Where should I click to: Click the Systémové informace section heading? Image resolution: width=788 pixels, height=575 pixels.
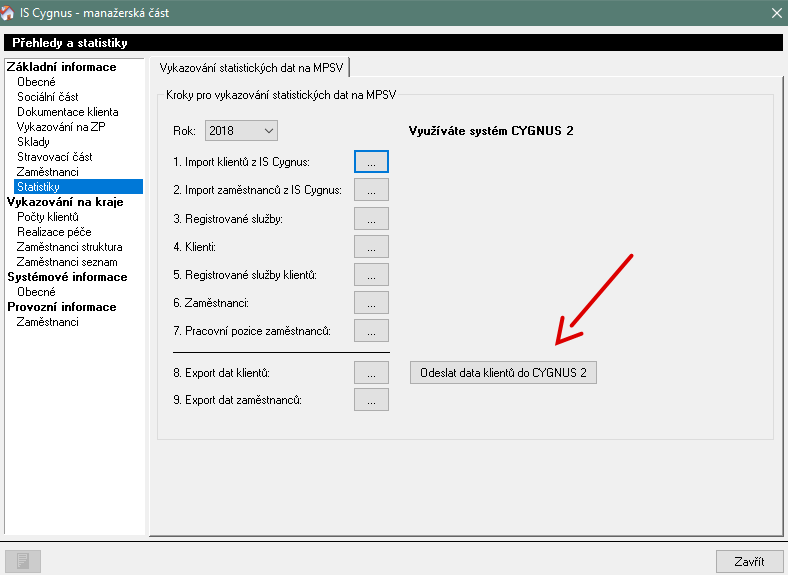coord(67,277)
